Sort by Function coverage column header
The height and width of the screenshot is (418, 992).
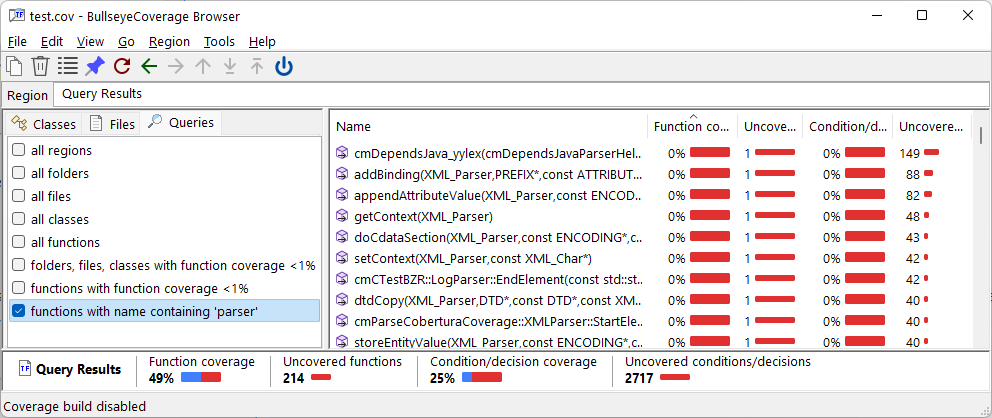[691, 126]
